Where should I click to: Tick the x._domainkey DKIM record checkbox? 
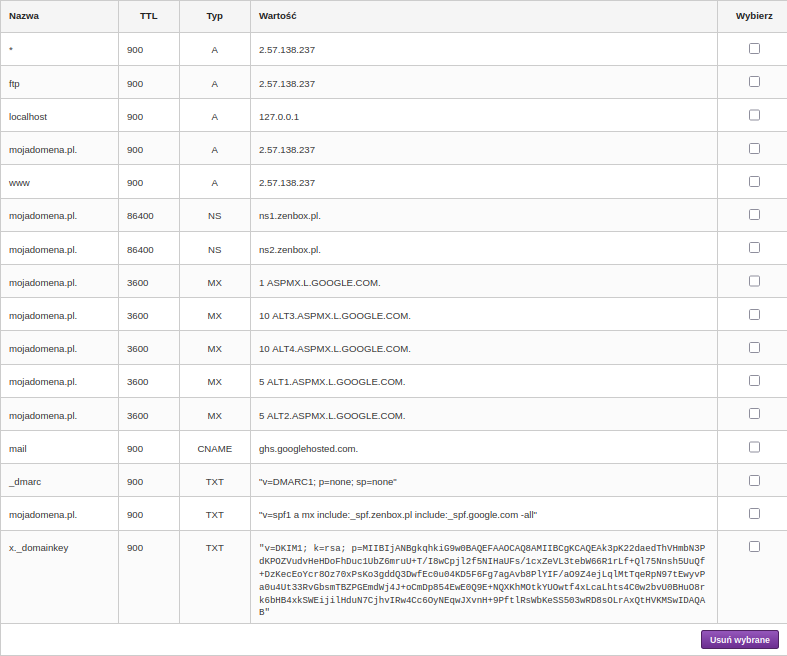754,546
